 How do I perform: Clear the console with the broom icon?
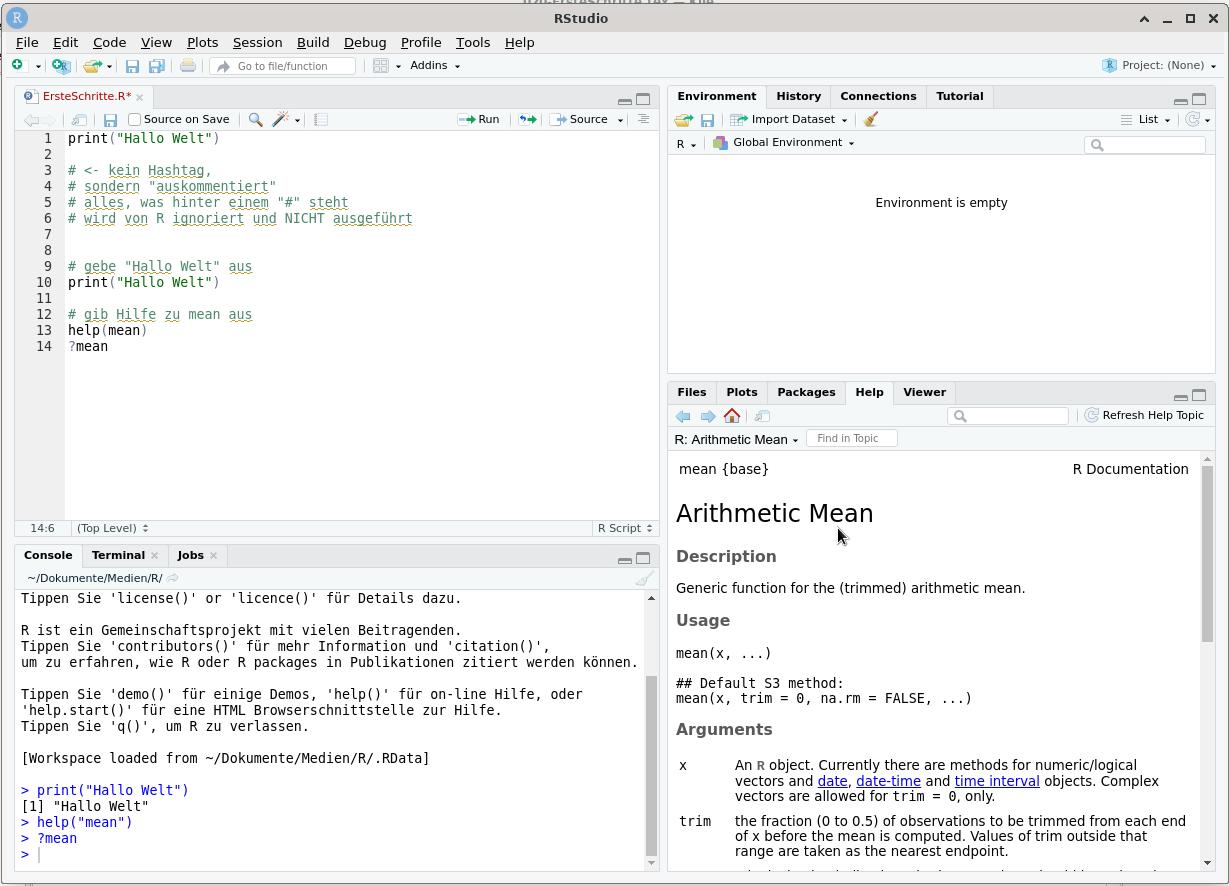tap(645, 578)
